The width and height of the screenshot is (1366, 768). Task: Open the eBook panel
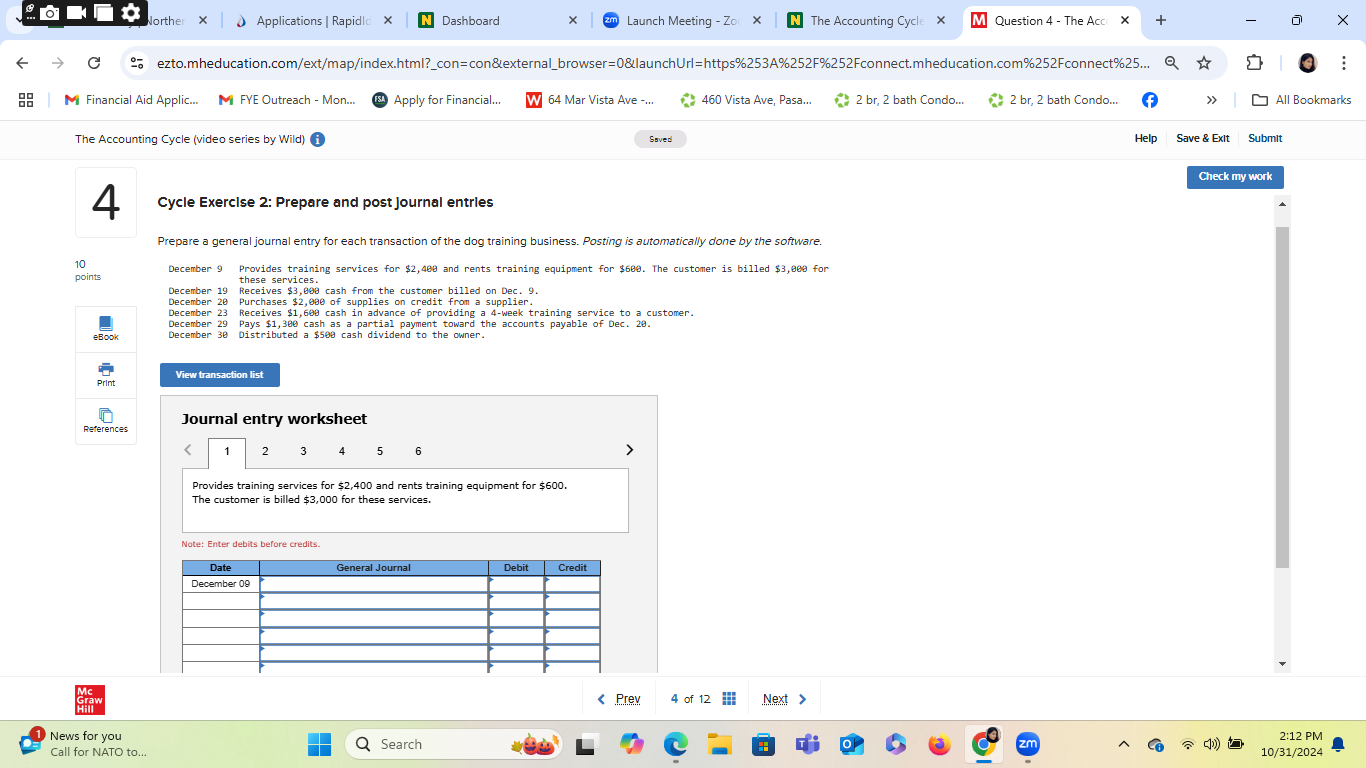coord(105,329)
